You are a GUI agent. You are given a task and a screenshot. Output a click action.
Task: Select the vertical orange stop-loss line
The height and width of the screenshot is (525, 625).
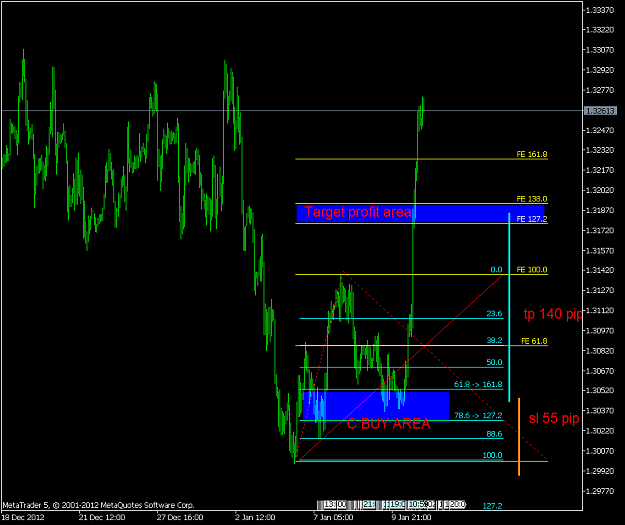(519, 437)
